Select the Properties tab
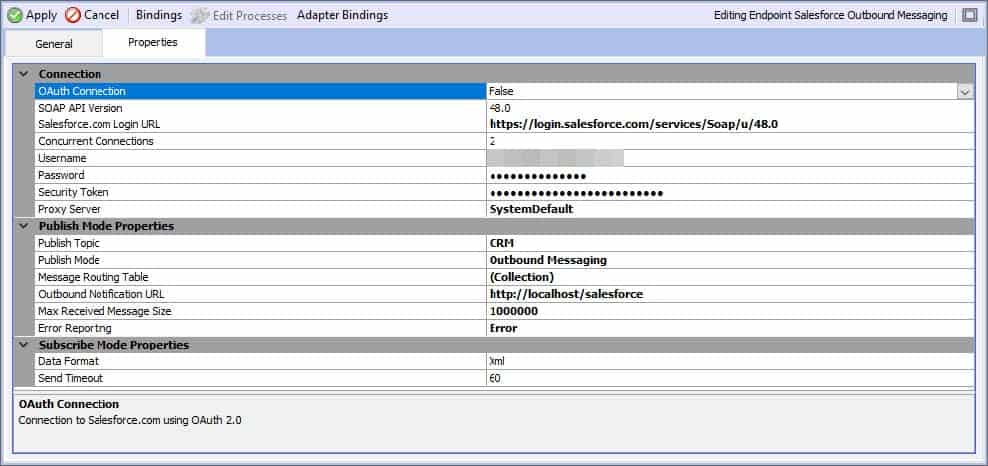Image resolution: width=988 pixels, height=466 pixels. [153, 42]
